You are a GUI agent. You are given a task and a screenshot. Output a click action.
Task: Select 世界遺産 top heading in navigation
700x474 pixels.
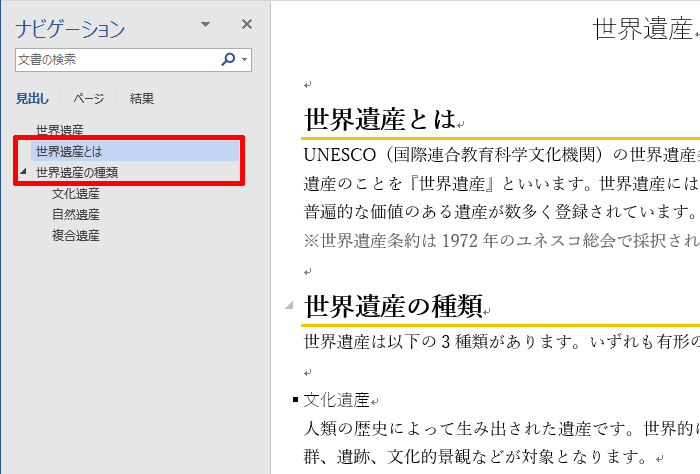[60, 130]
